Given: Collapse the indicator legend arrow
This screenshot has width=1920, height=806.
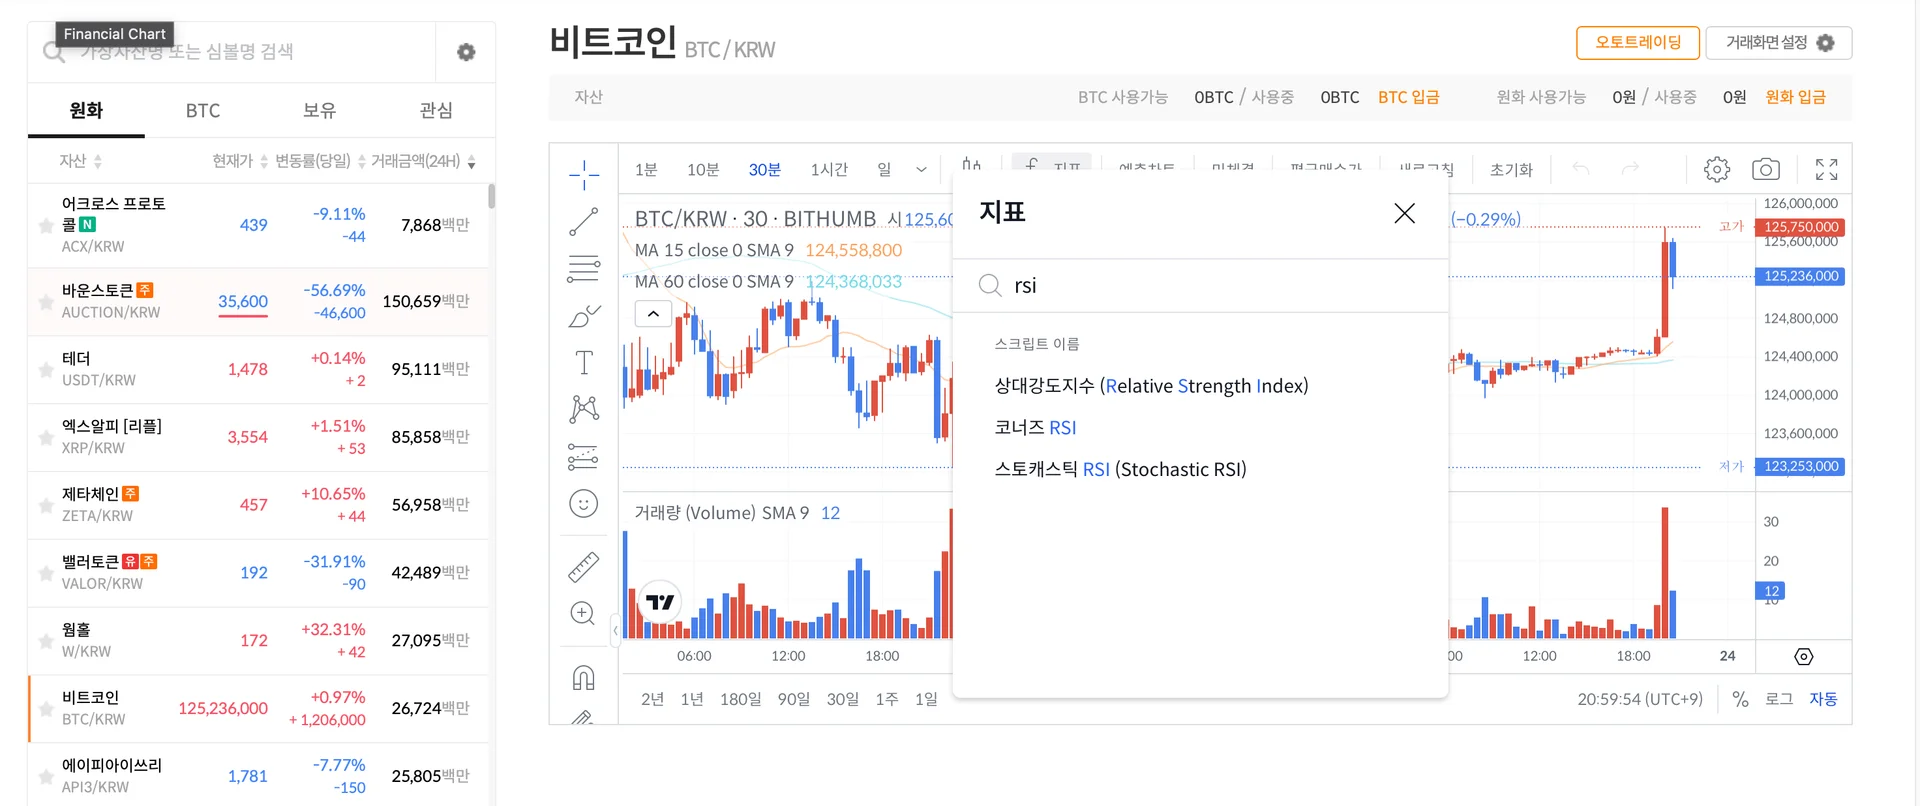Looking at the screenshot, I should (x=653, y=314).
